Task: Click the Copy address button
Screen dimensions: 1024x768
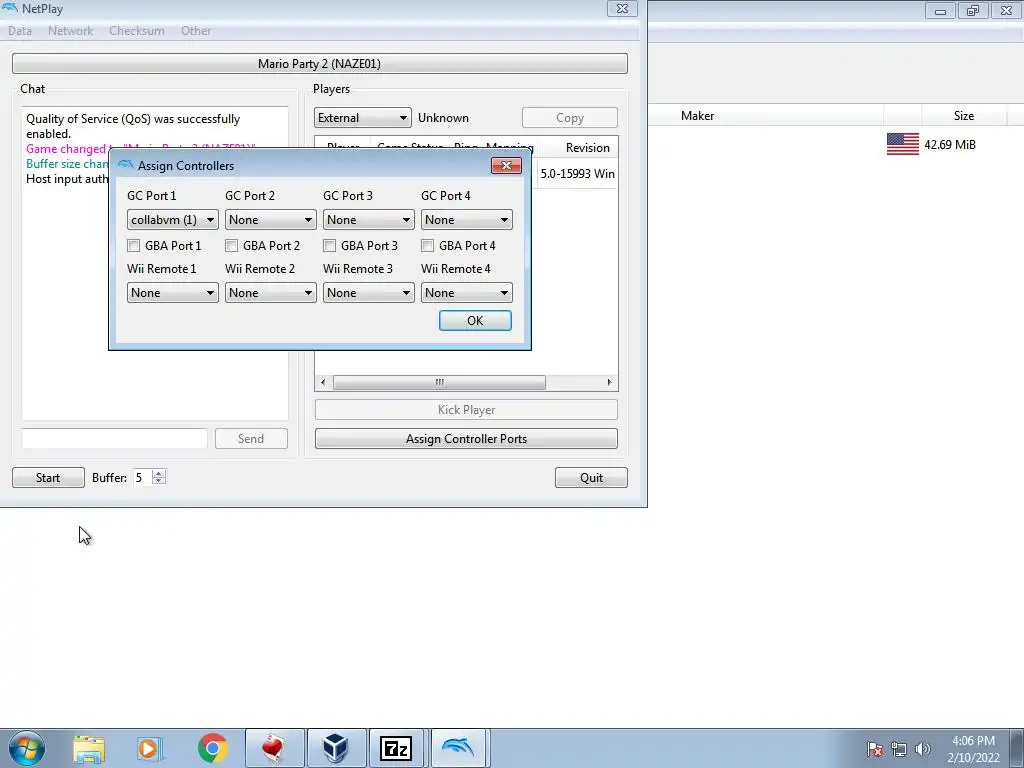Action: point(569,118)
